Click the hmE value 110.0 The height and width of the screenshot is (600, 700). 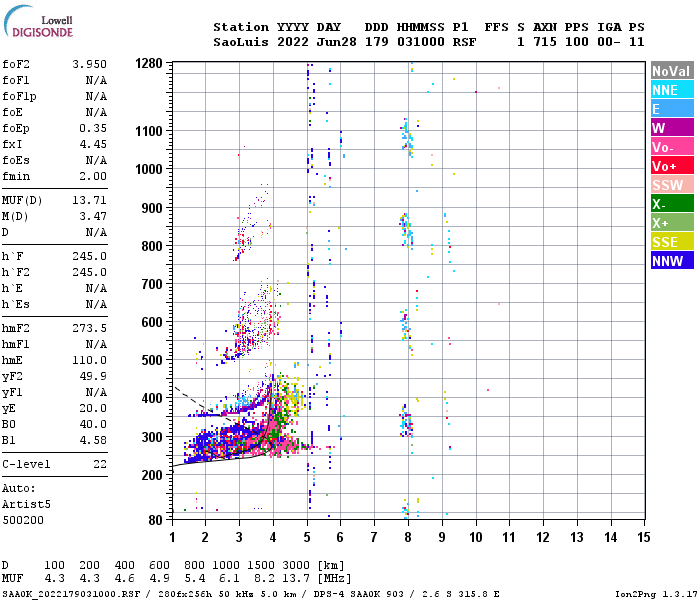(90, 360)
